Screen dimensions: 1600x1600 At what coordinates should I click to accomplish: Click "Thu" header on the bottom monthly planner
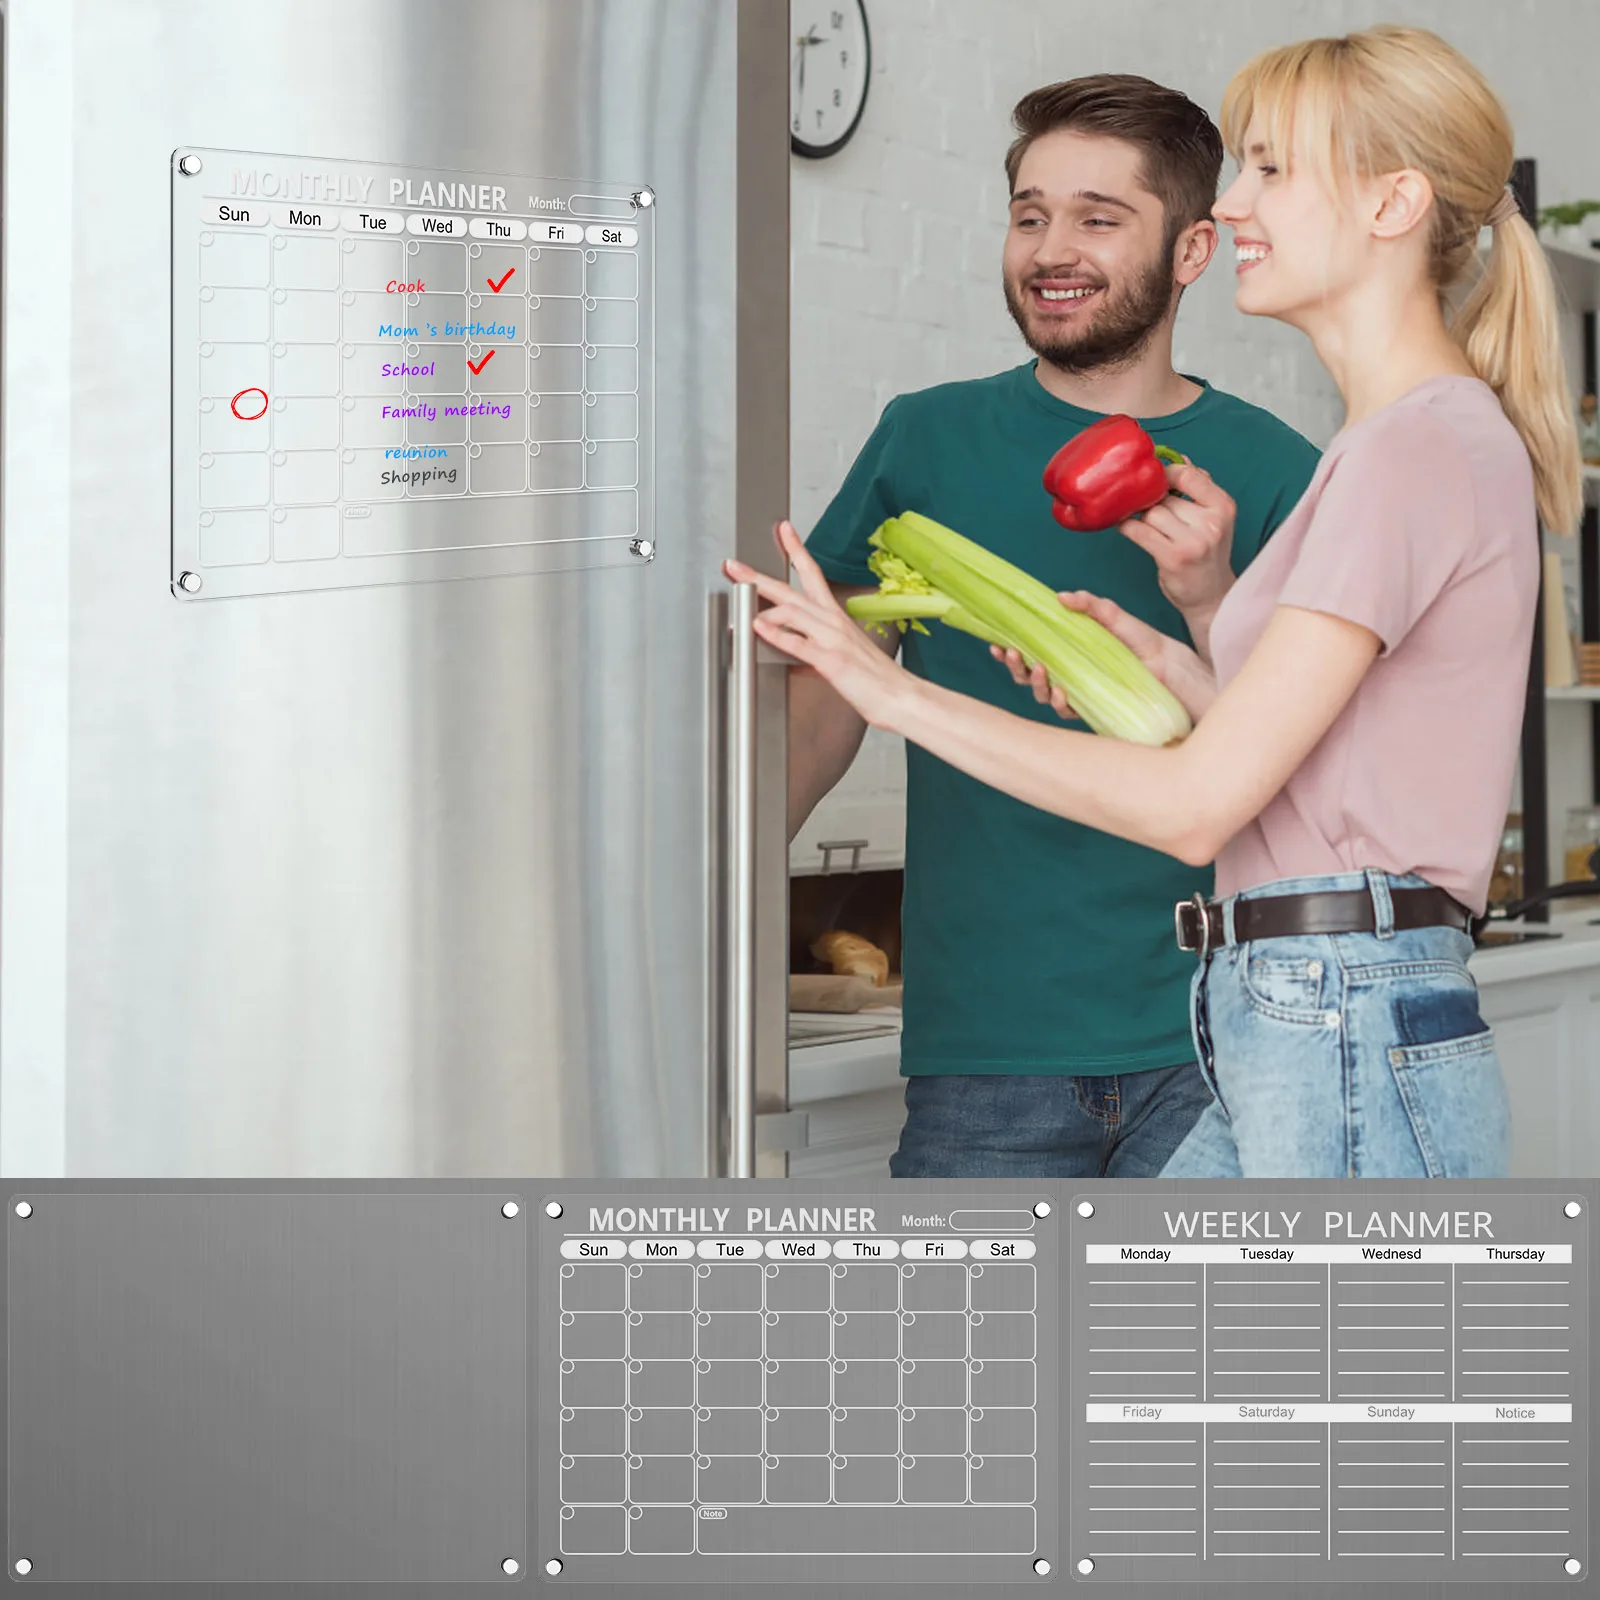point(866,1249)
